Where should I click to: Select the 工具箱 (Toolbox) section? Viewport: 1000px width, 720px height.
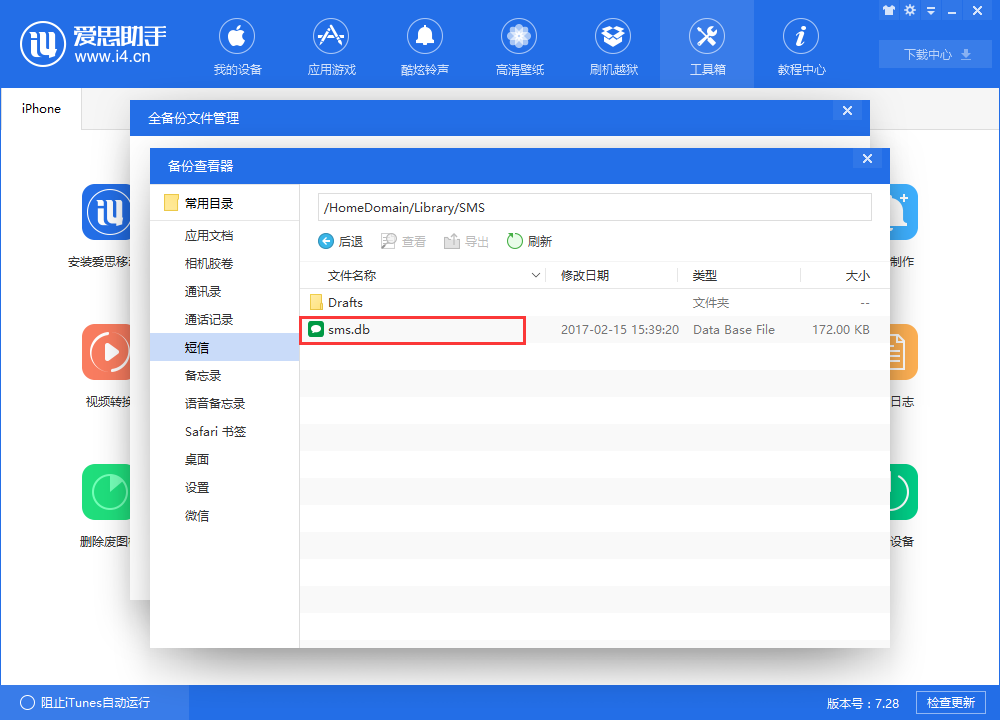pos(706,45)
